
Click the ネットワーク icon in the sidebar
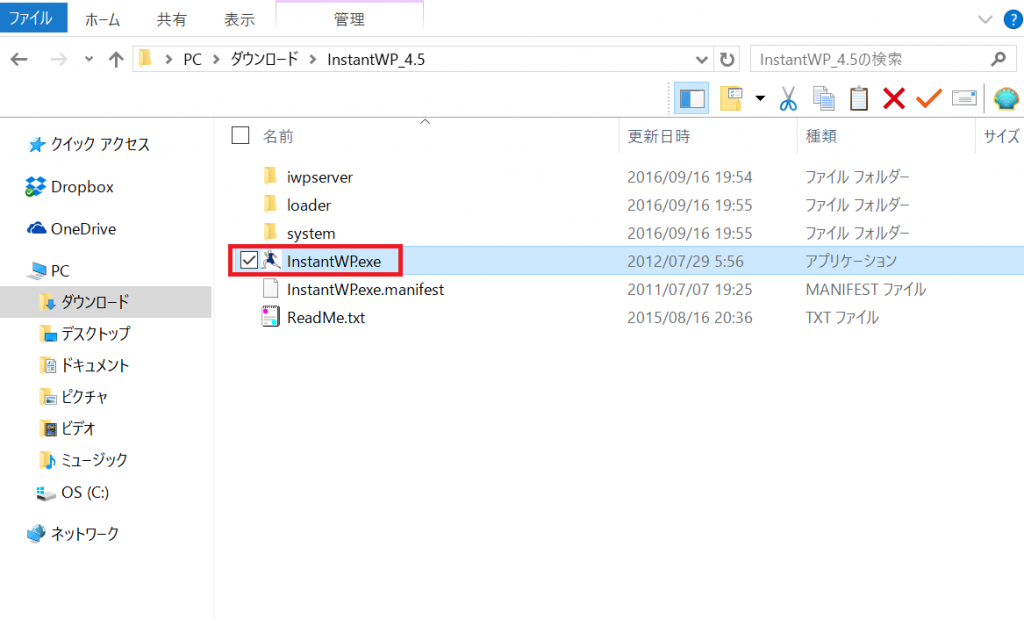(37, 533)
